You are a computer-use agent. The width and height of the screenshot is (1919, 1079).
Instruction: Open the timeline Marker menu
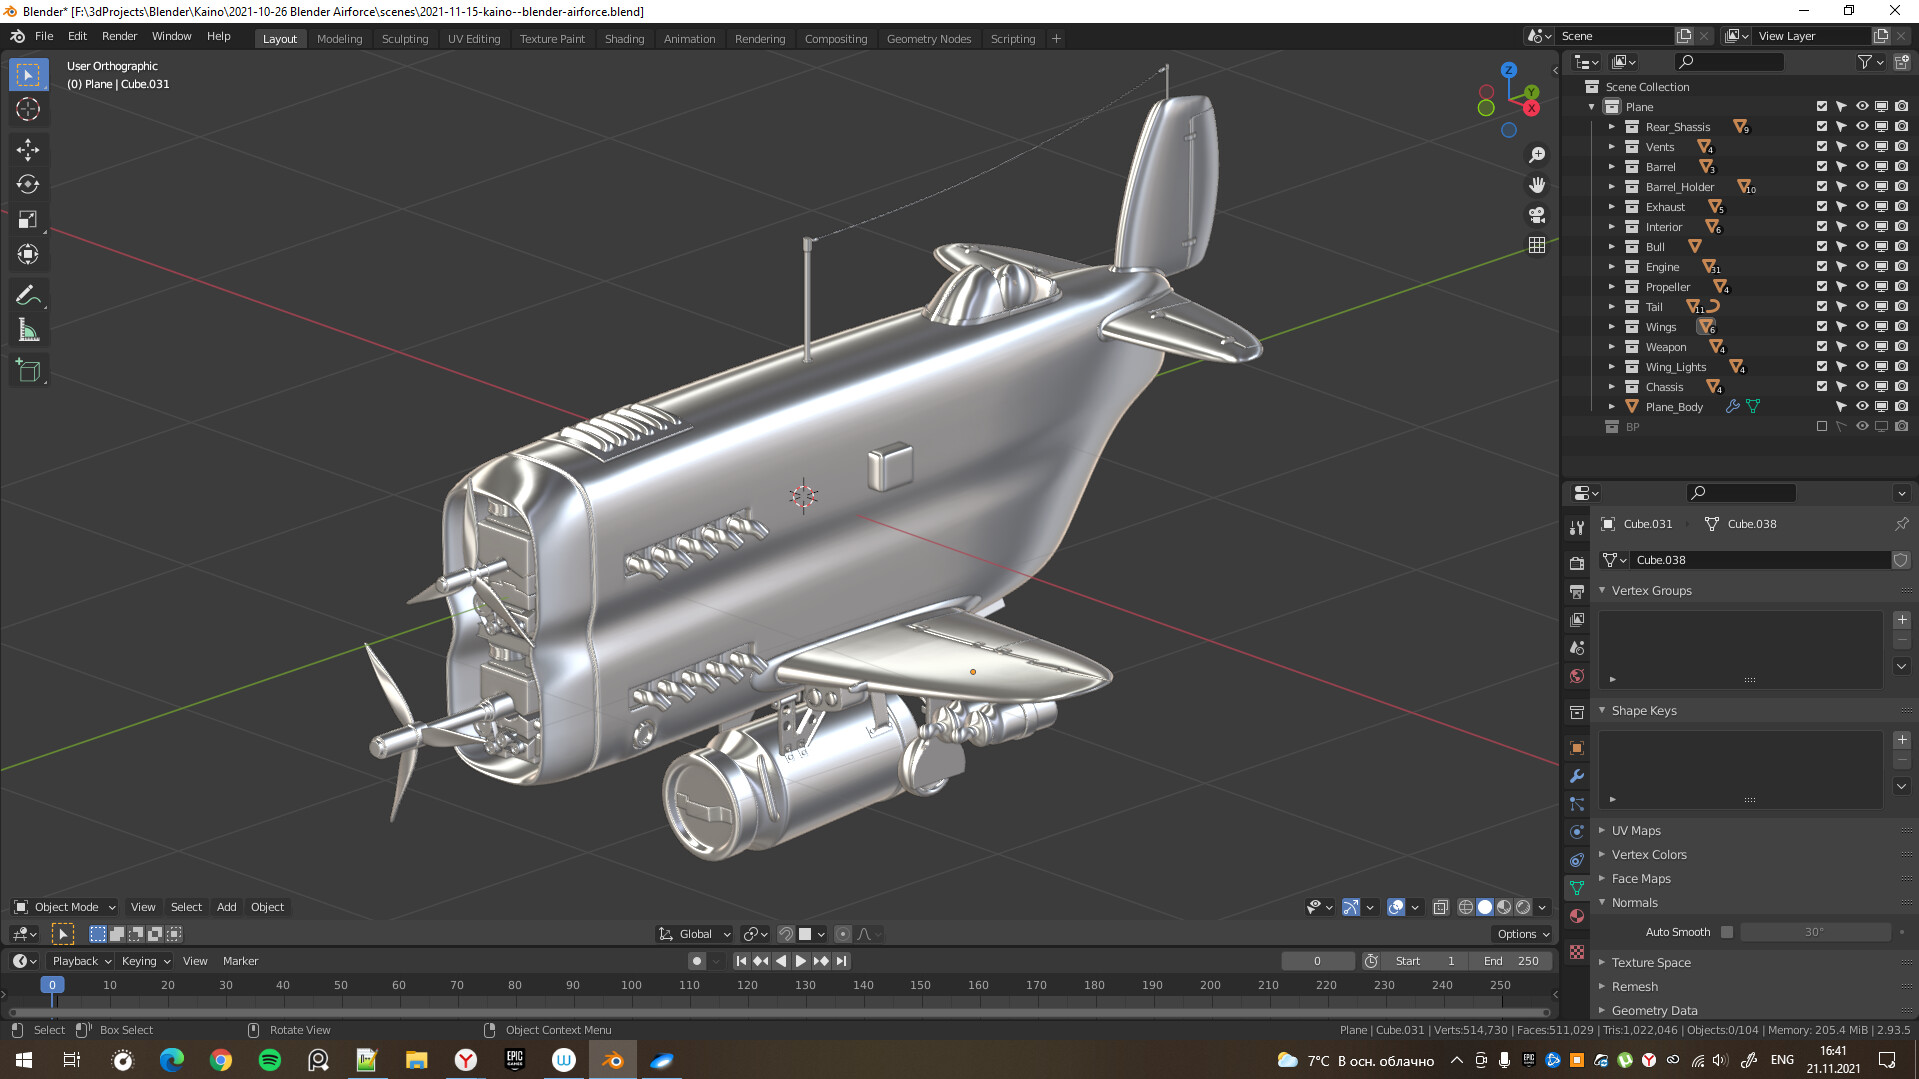click(241, 961)
